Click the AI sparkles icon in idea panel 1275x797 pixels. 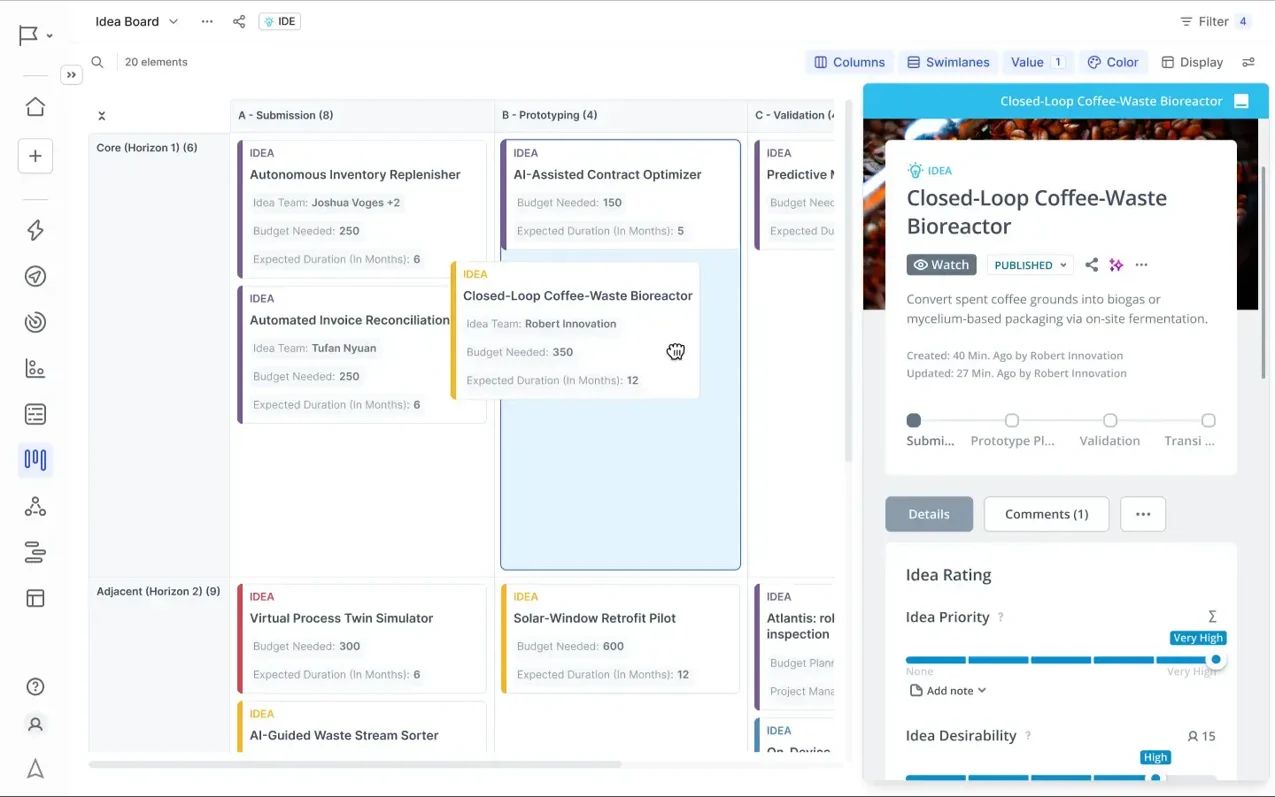click(1116, 264)
